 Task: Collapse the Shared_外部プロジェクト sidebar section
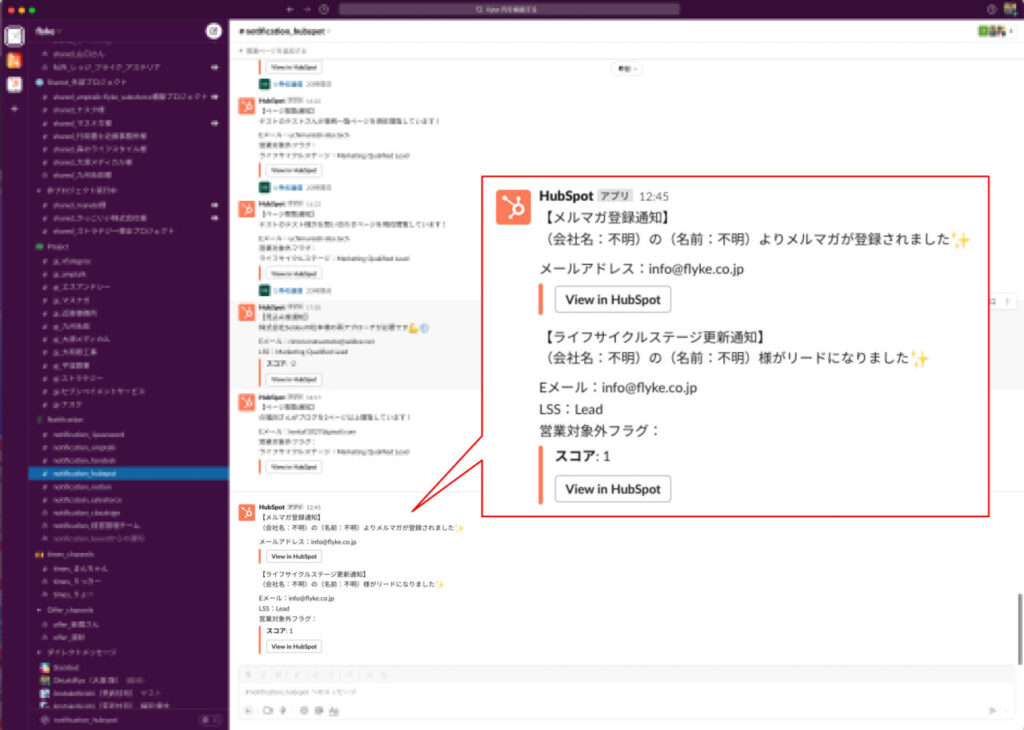click(x=86, y=82)
